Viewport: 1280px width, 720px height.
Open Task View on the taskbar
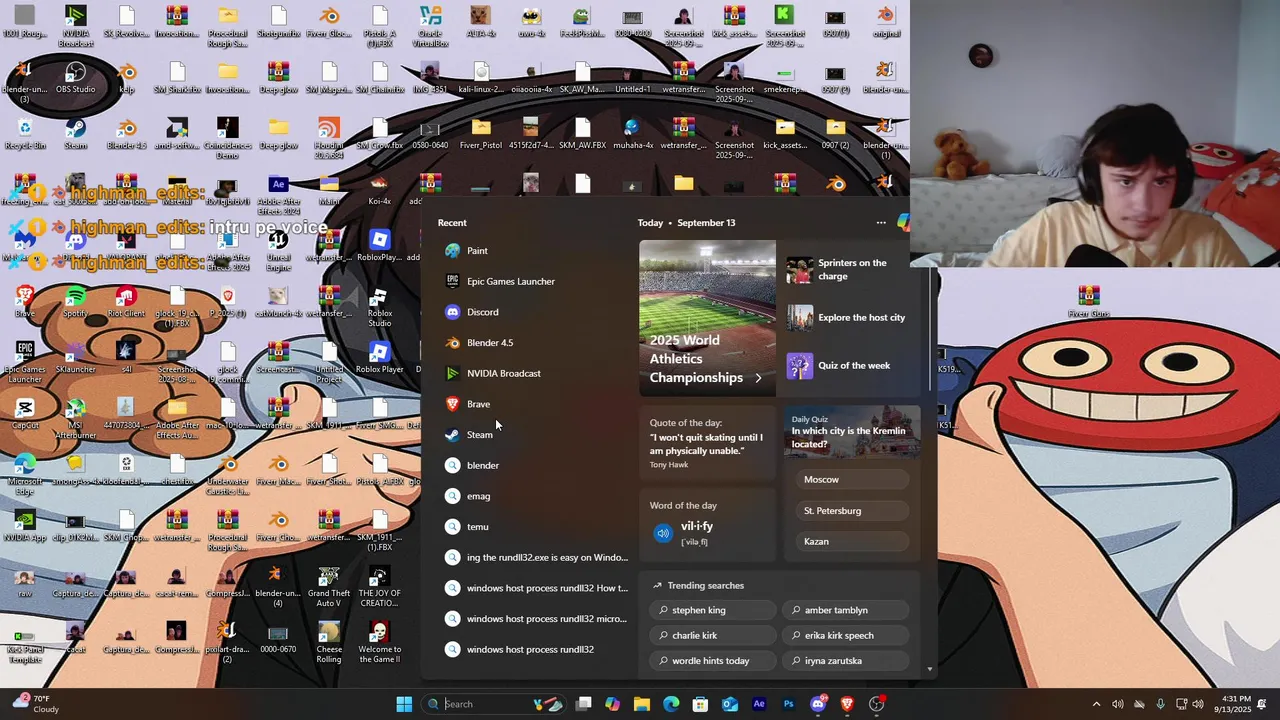(x=584, y=704)
